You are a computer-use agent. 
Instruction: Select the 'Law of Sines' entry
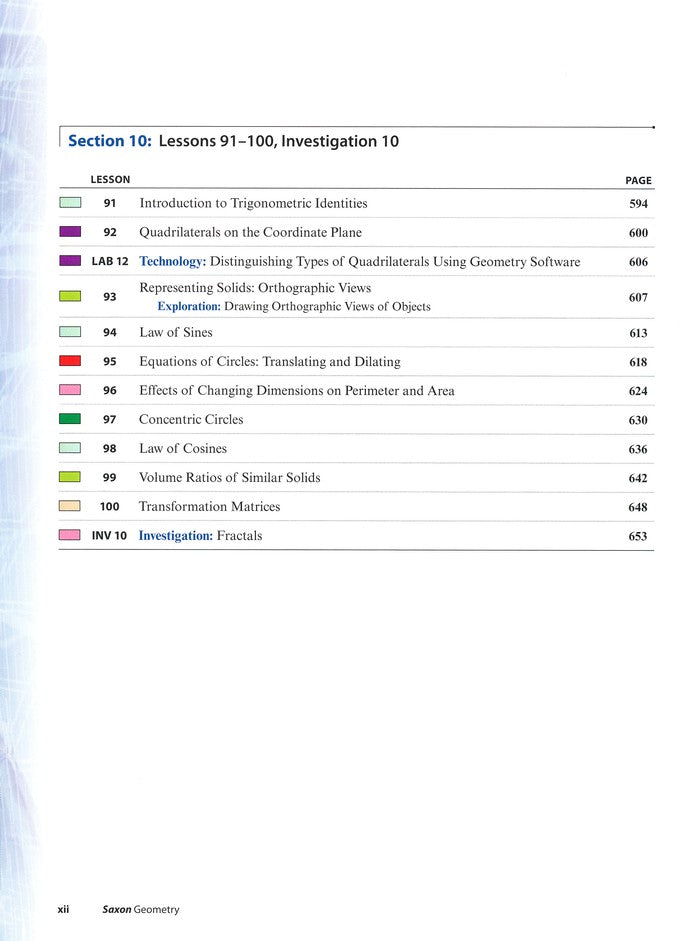click(175, 332)
